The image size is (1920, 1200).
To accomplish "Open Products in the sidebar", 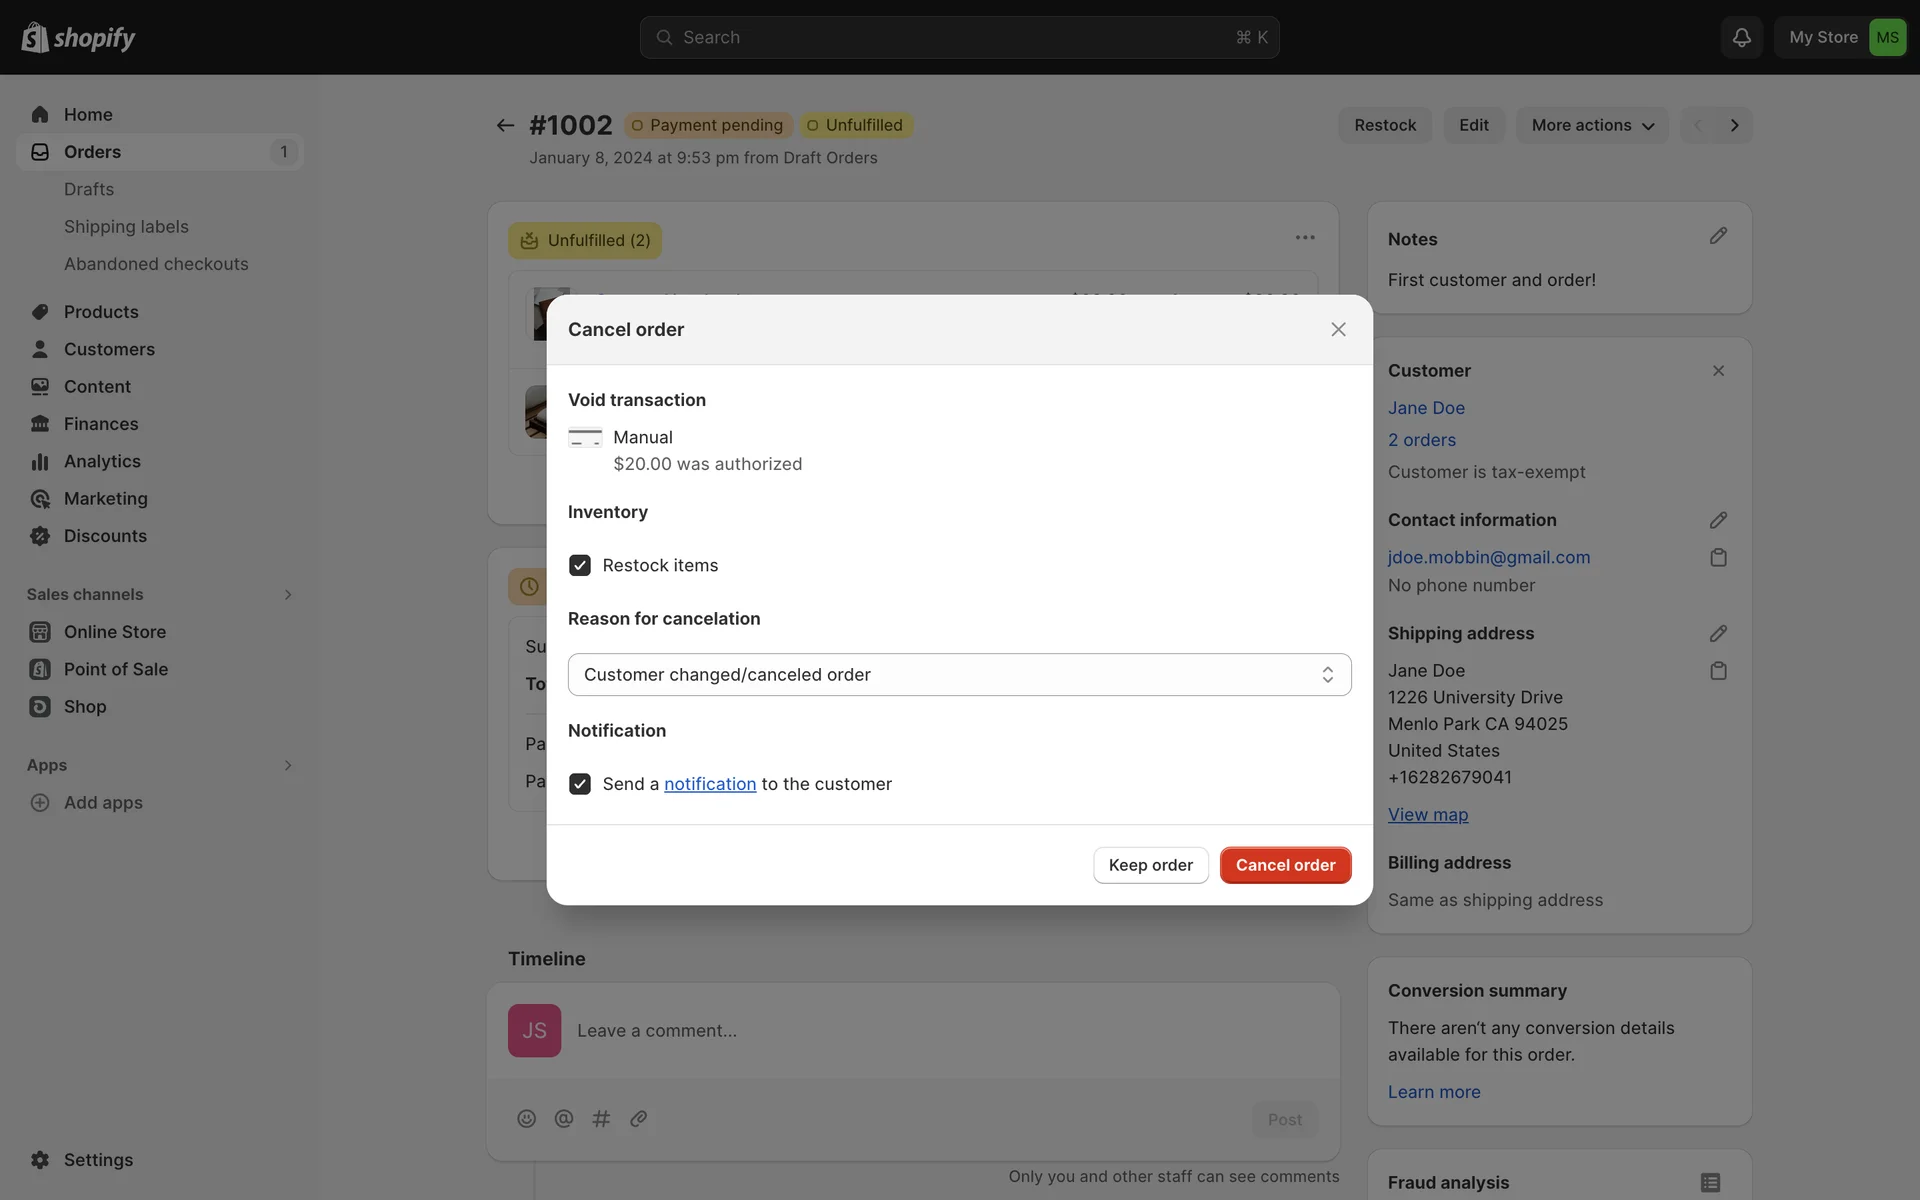I will tap(101, 312).
